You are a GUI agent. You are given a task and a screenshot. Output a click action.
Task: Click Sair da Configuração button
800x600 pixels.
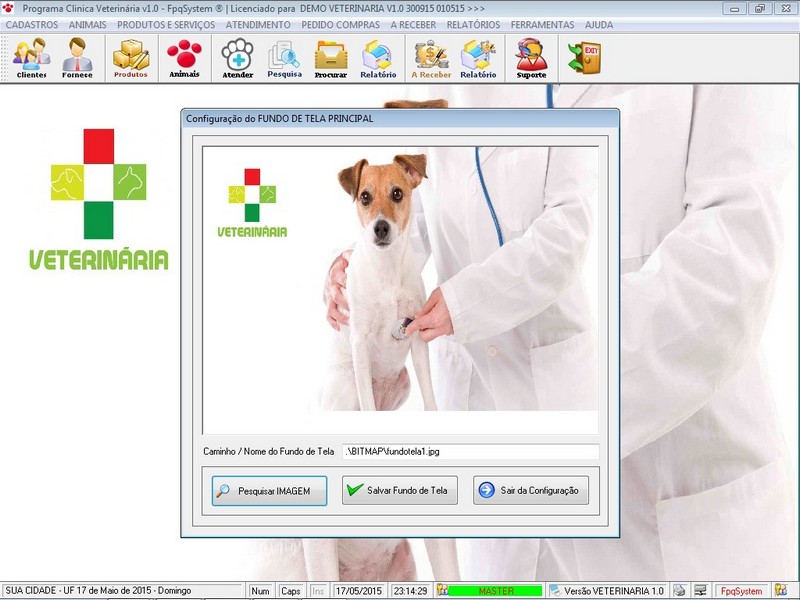[531, 490]
